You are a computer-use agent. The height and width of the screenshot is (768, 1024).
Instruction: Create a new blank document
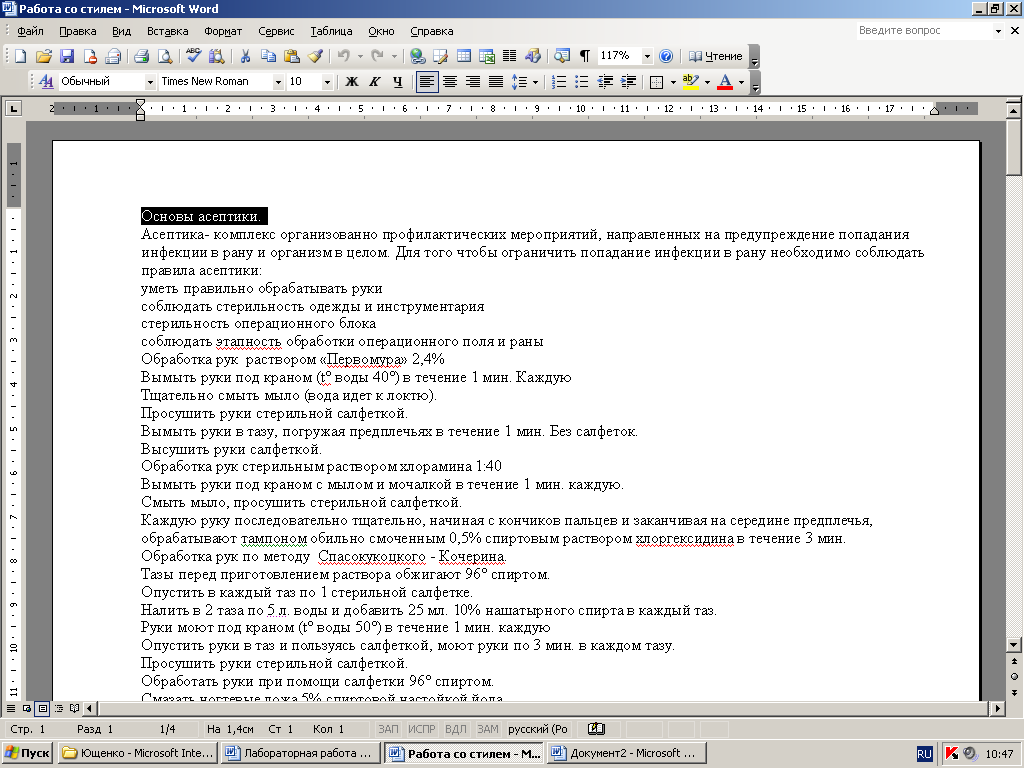20,56
